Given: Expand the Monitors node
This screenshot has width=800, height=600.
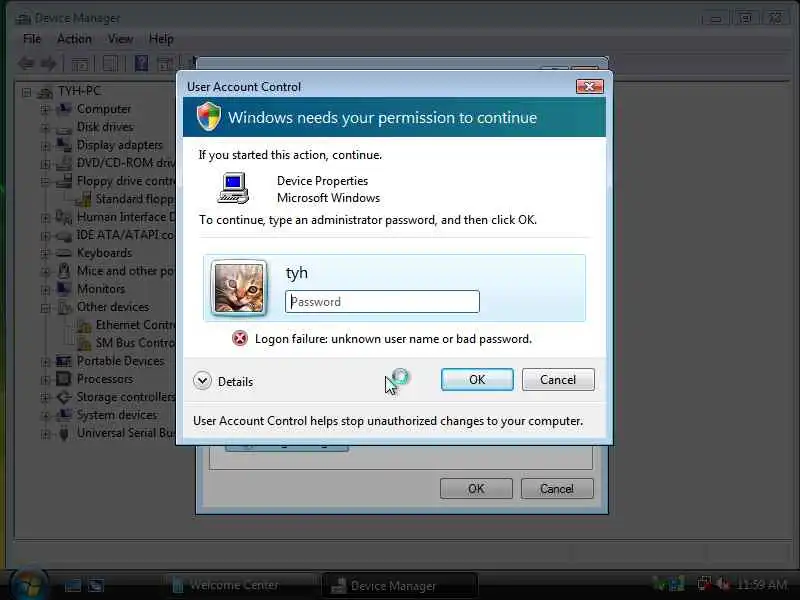Looking at the screenshot, I should click(45, 290).
